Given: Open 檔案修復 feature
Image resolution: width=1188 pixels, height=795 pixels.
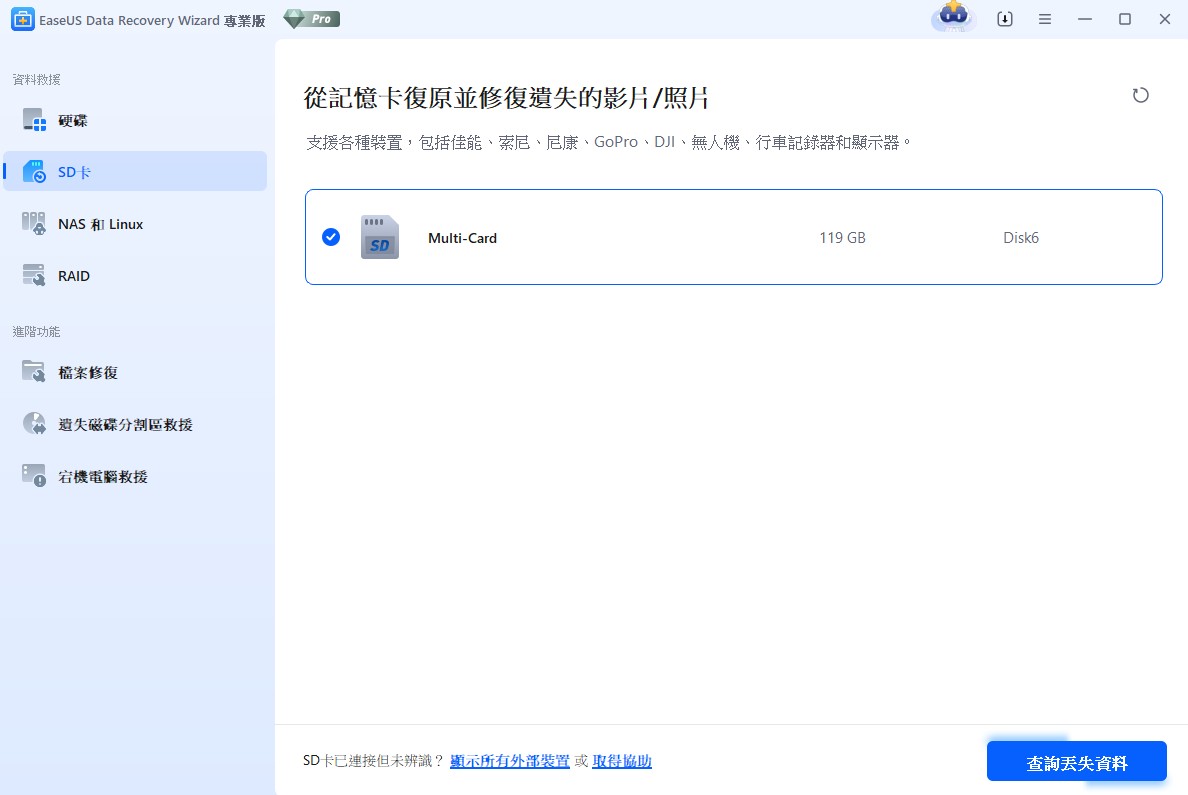Looking at the screenshot, I should tap(135, 372).
